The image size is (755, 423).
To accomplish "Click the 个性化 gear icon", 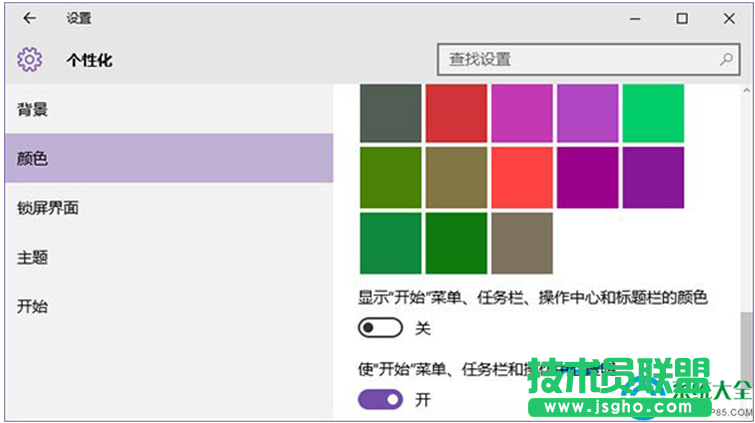I will pyautogui.click(x=29, y=60).
